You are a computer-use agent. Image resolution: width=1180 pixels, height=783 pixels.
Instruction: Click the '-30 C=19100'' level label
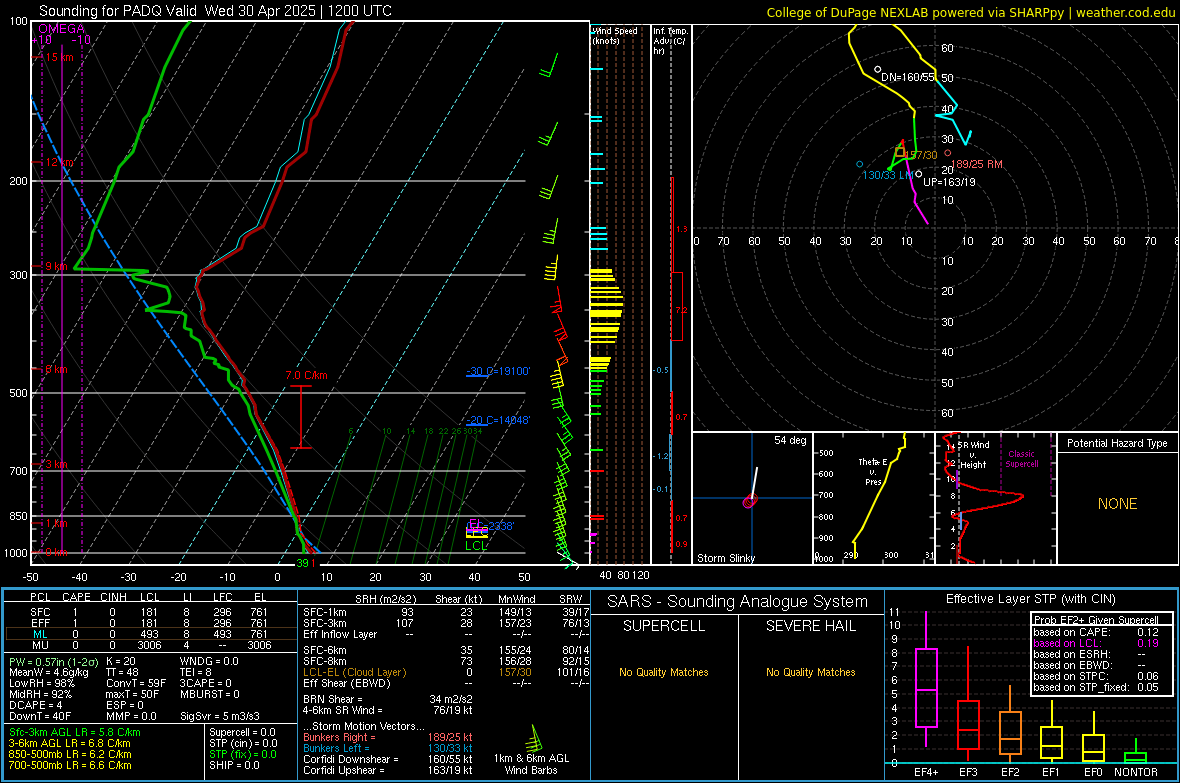[x=498, y=371]
